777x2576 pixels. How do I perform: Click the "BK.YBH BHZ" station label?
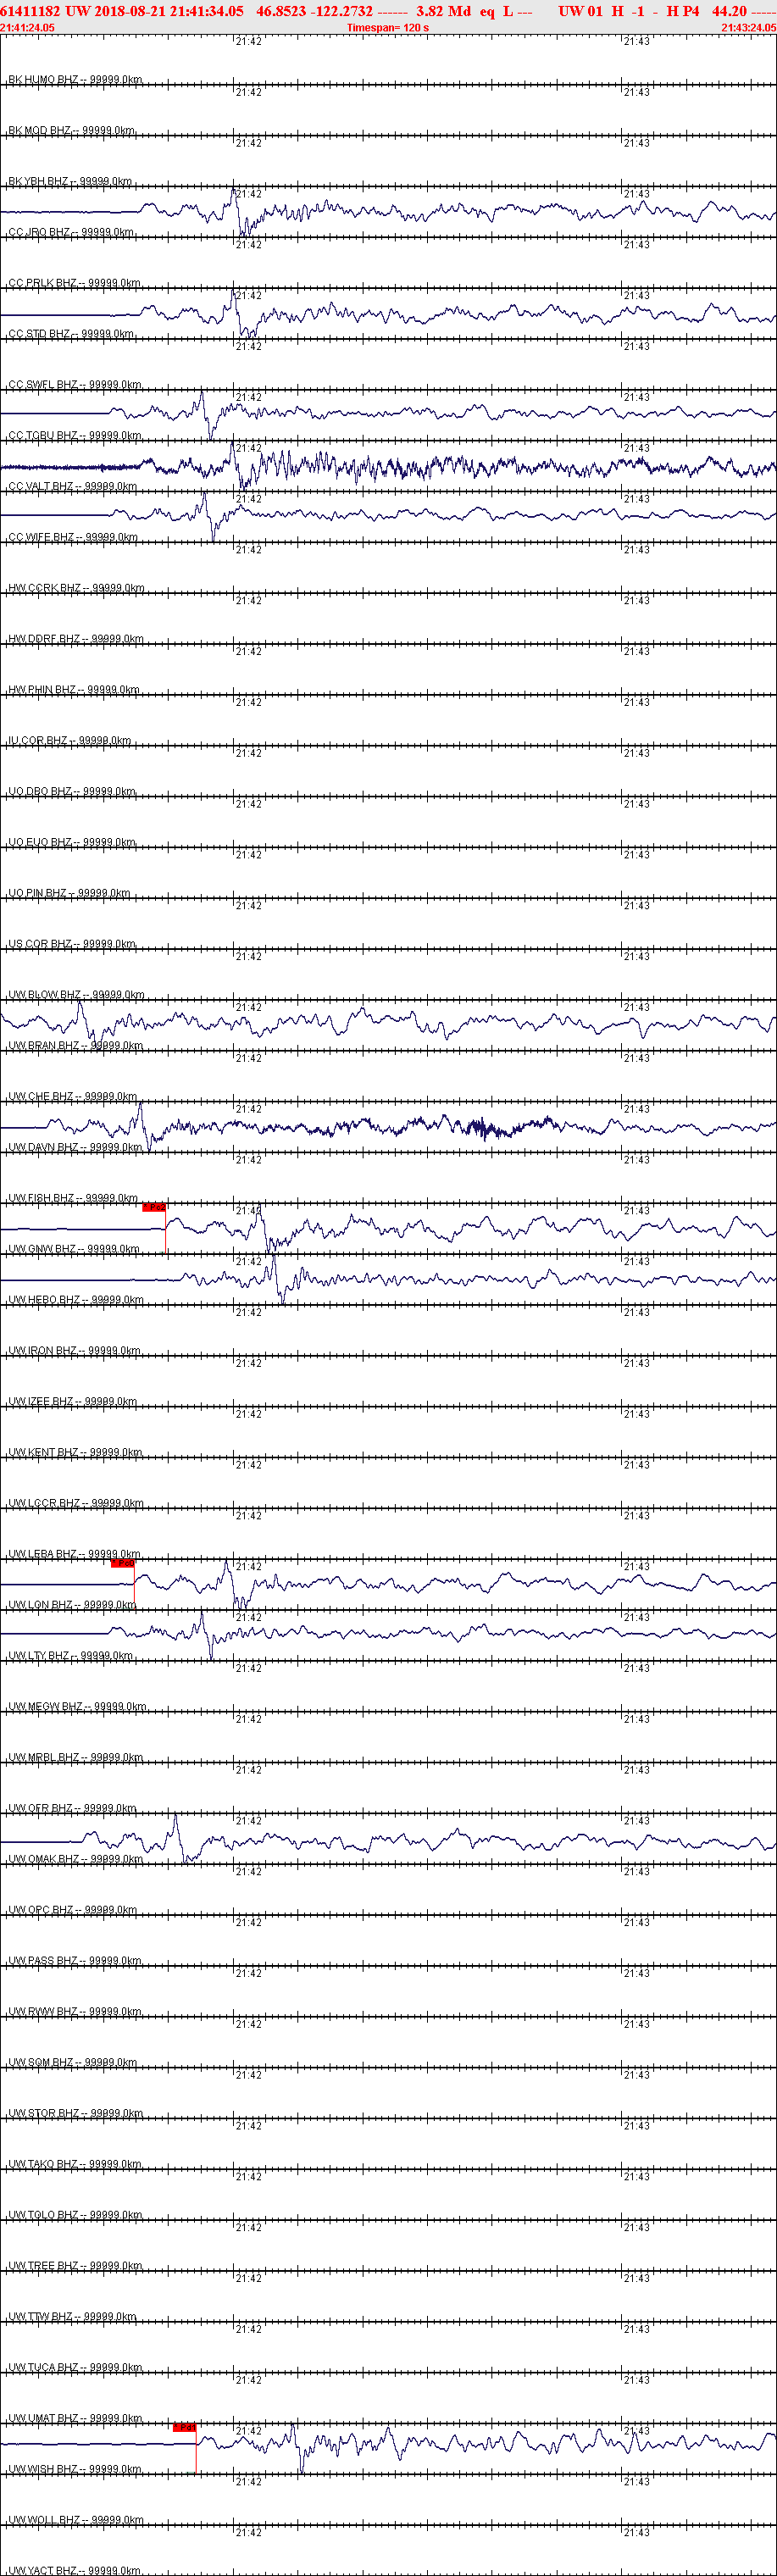(x=38, y=181)
